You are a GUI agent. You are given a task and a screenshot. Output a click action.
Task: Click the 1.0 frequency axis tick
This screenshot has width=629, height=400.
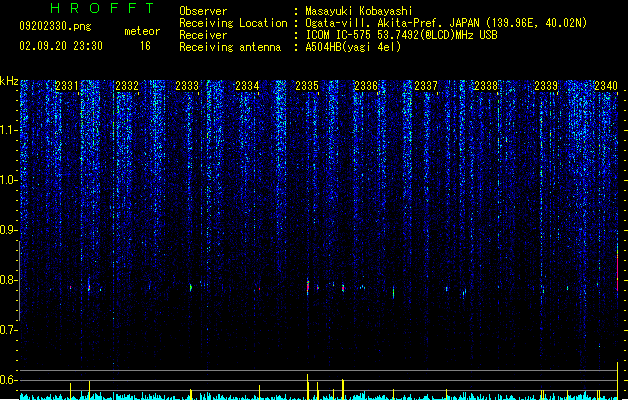click(x=8, y=180)
